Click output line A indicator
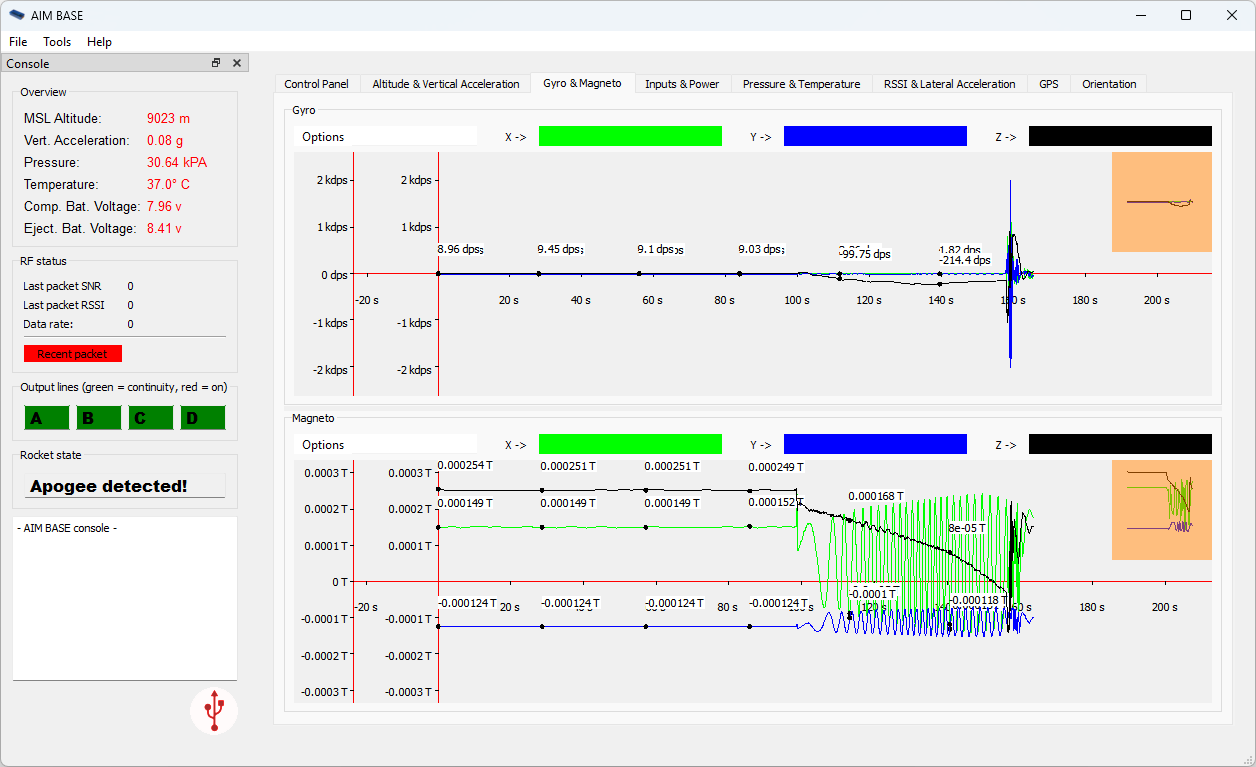1256x767 pixels. pyautogui.click(x=47, y=418)
